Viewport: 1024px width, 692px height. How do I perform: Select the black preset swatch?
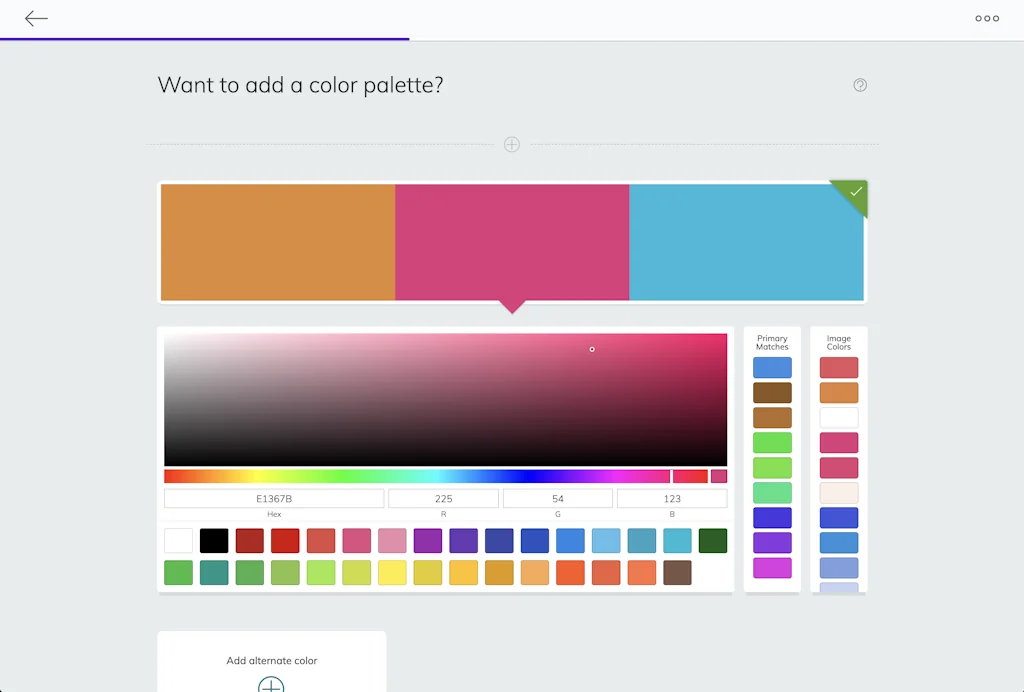click(213, 540)
